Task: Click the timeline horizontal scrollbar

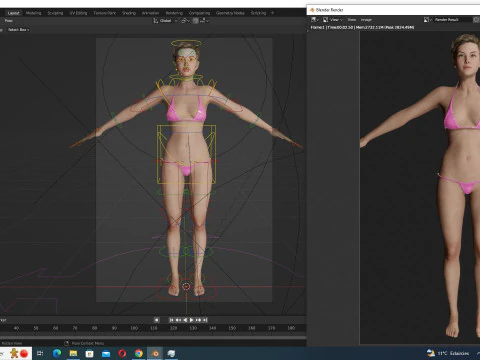Action: point(153,337)
